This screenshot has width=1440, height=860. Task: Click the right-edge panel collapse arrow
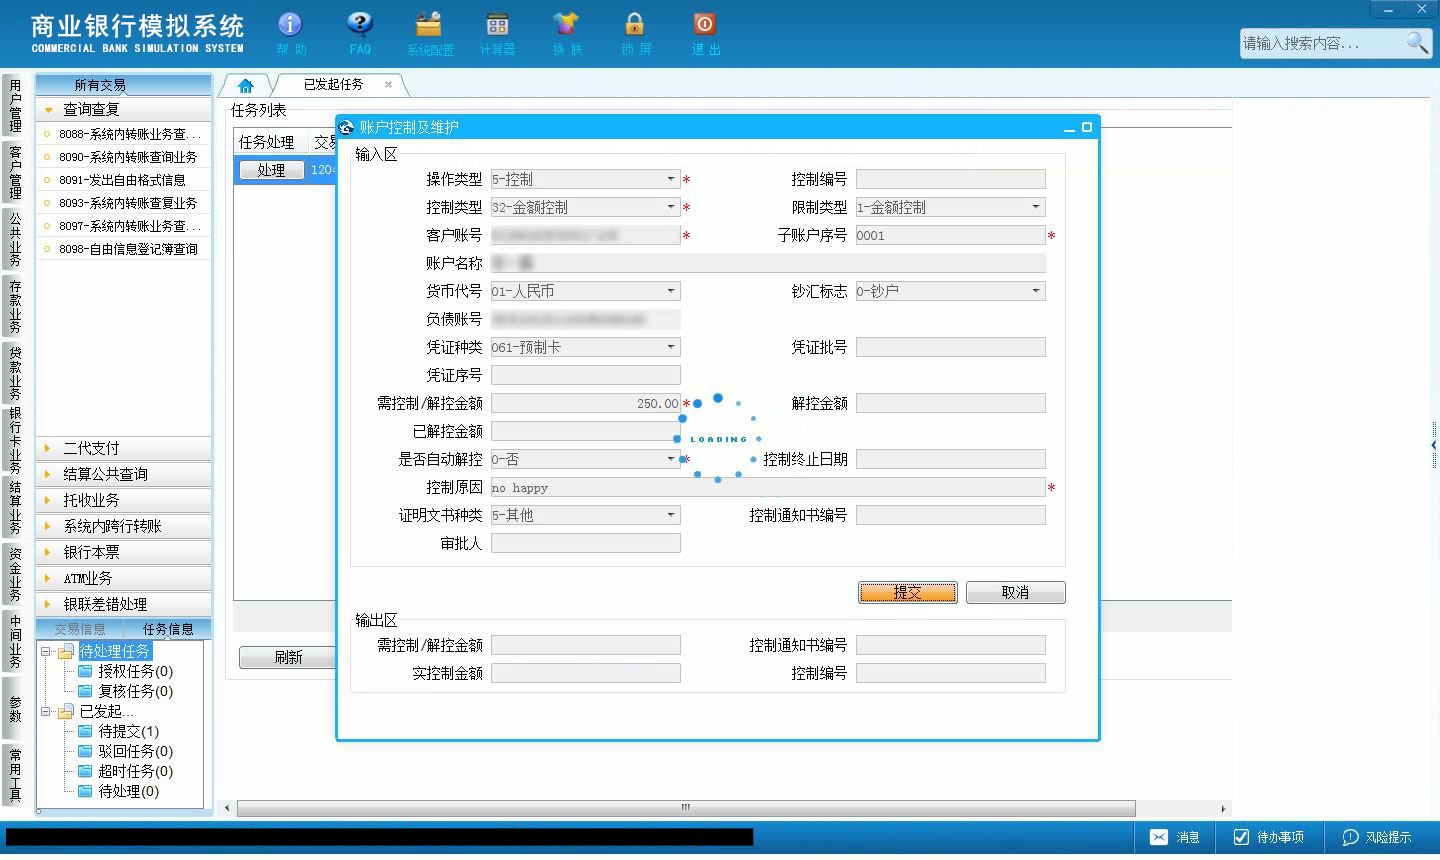tap(1433, 445)
